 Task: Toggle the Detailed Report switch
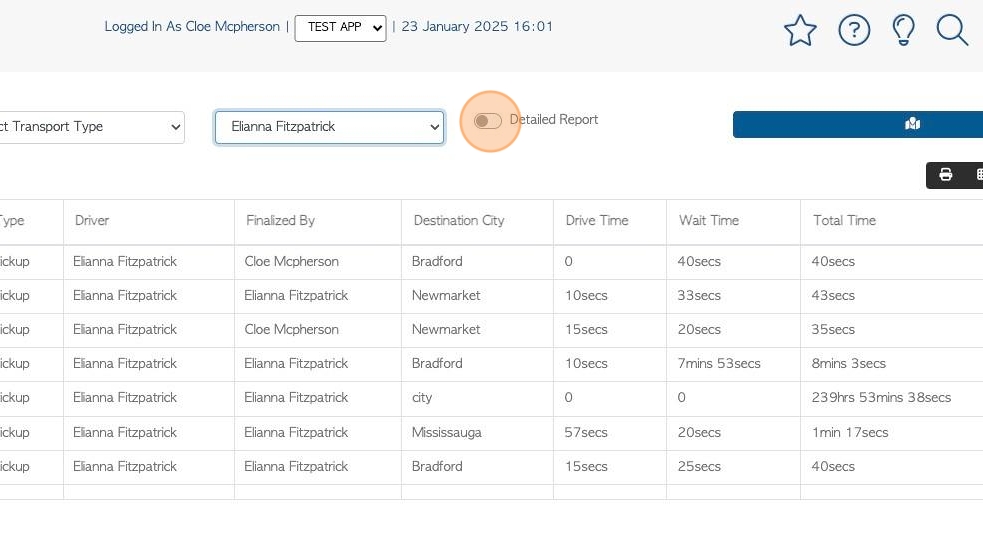488,121
